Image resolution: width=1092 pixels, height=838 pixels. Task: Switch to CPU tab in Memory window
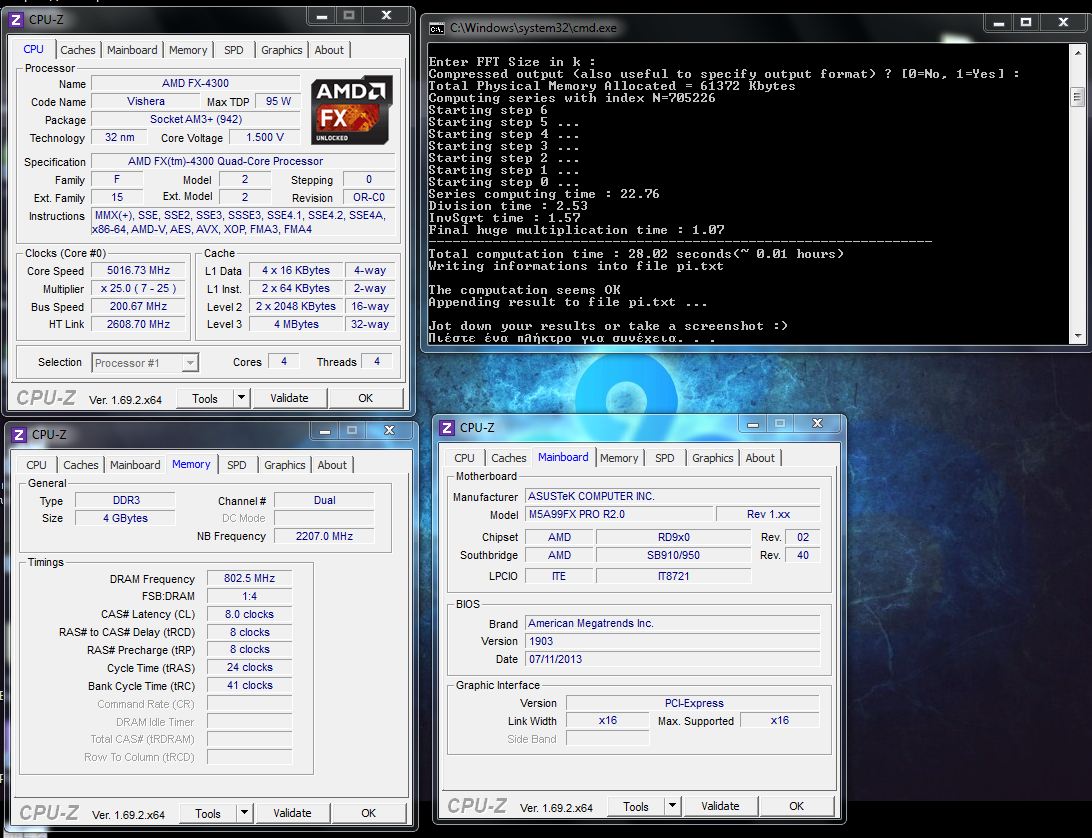tap(36, 465)
